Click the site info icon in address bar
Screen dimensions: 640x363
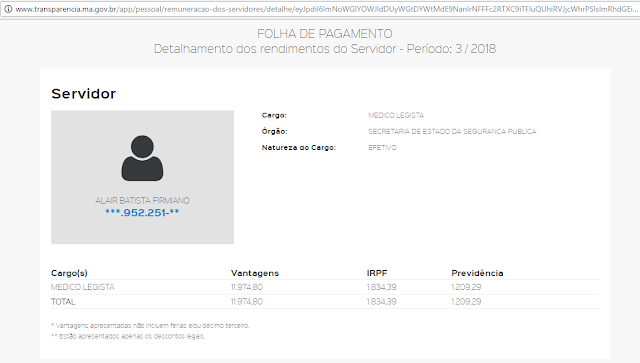coord(8,9)
